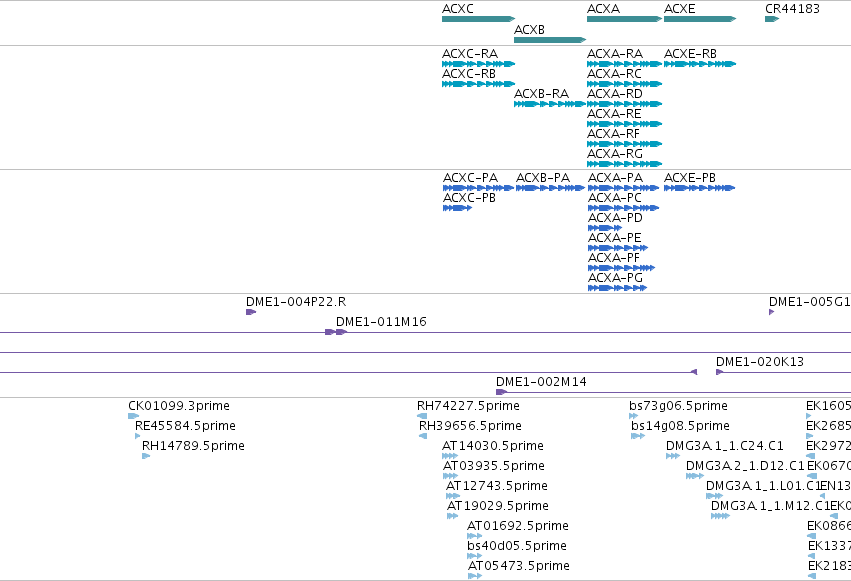The image size is (851, 581).
Task: Click the ACXA-PA protein glyph
Action: tap(624, 188)
